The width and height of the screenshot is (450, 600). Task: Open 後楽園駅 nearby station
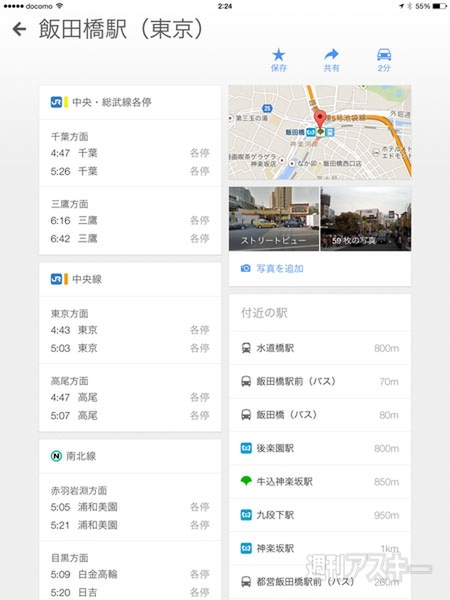click(320, 448)
